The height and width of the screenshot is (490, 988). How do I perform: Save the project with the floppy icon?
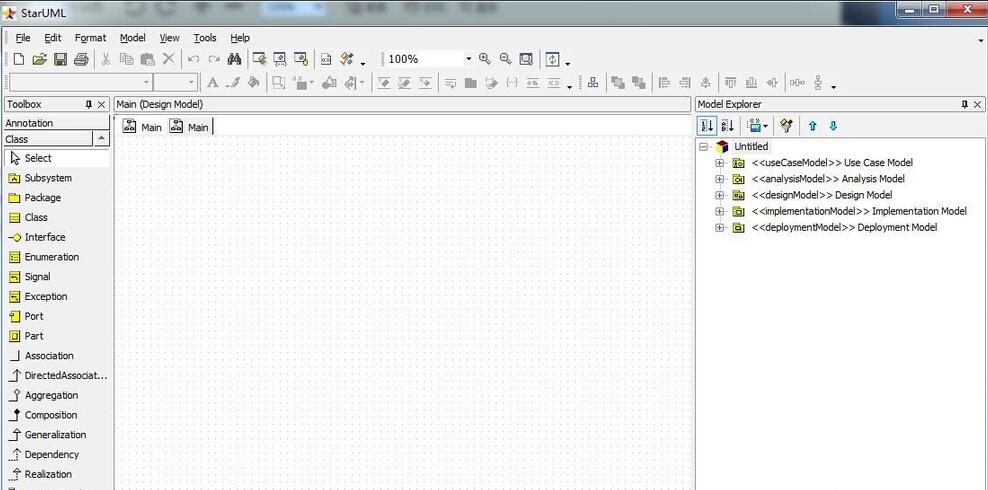click(60, 59)
